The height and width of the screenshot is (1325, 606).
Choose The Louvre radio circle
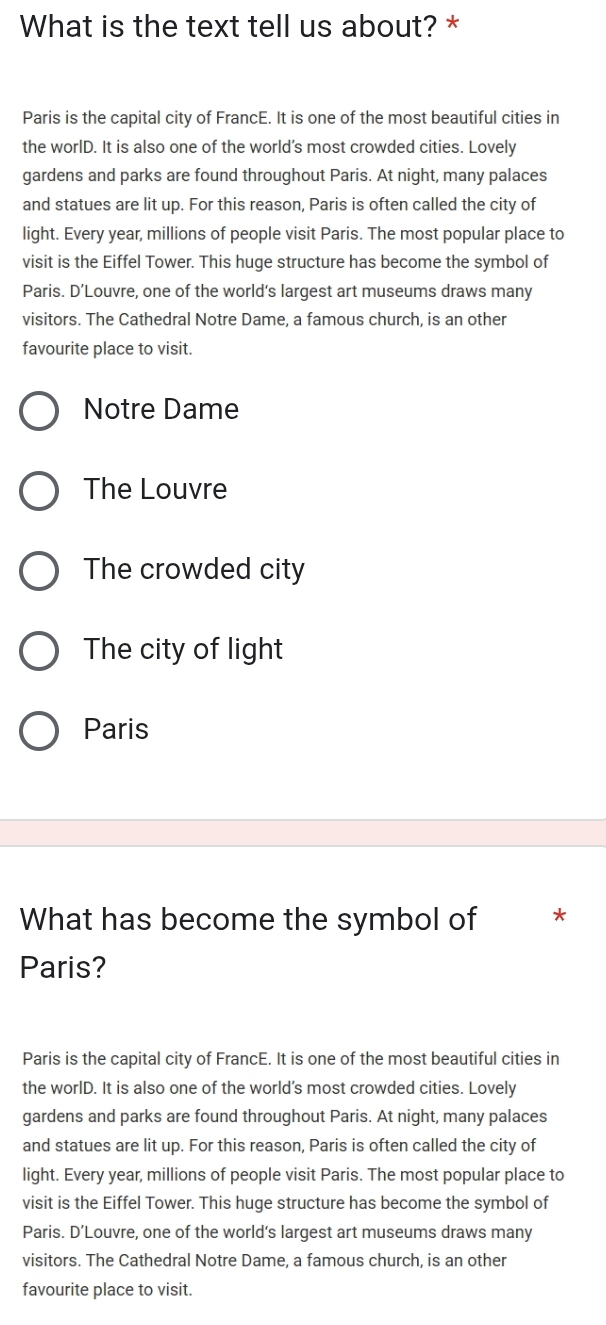[x=40, y=490]
